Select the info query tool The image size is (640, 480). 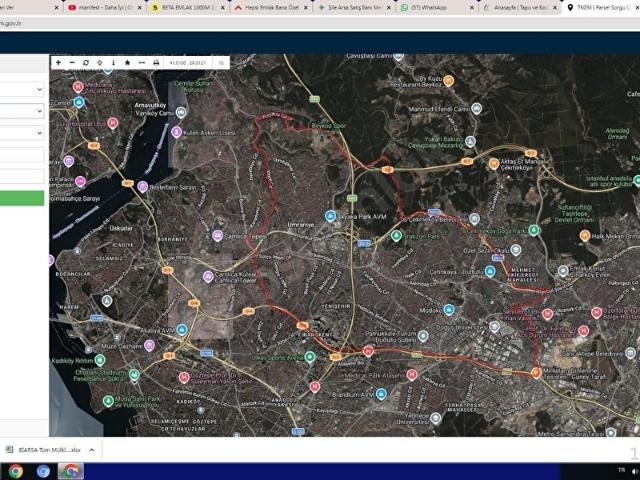(113, 62)
